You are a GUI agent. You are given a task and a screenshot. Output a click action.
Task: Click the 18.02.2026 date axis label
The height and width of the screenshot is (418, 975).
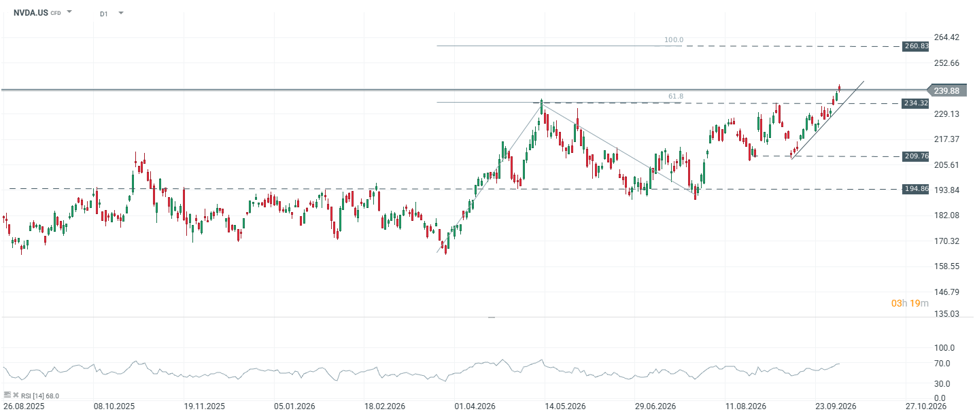(387, 405)
